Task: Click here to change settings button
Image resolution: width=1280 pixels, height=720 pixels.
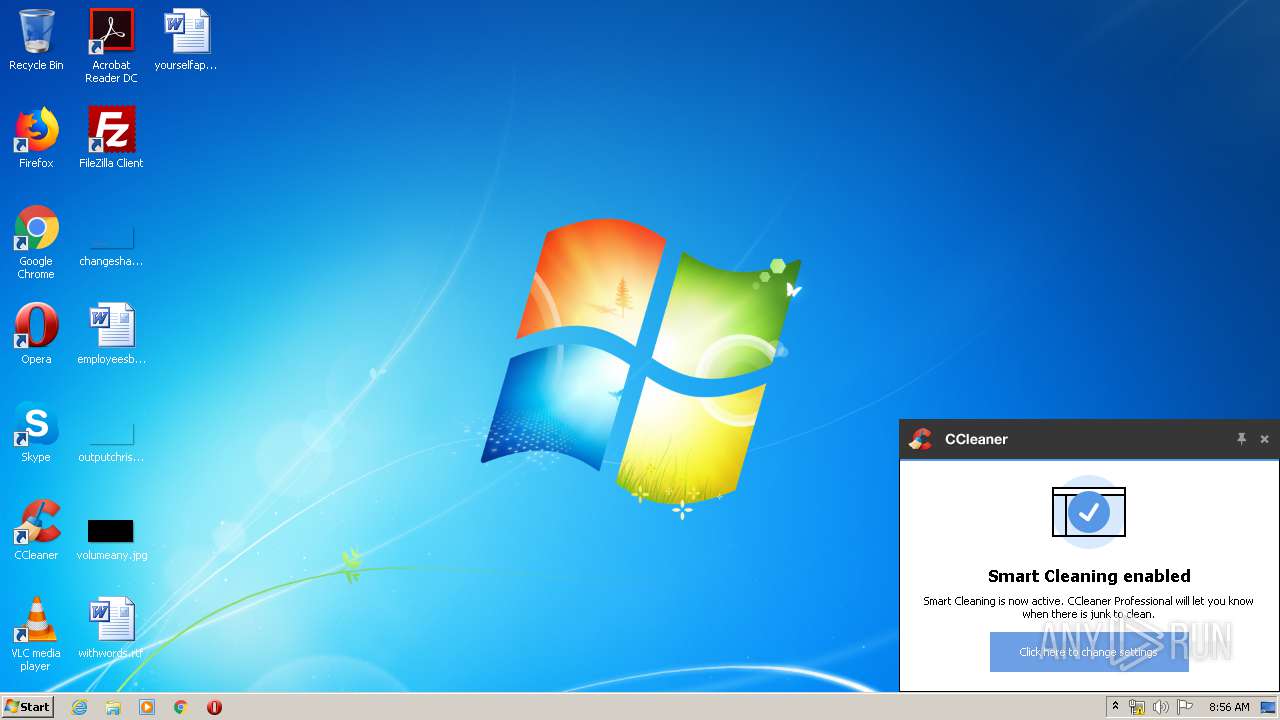Action: click(x=1089, y=652)
